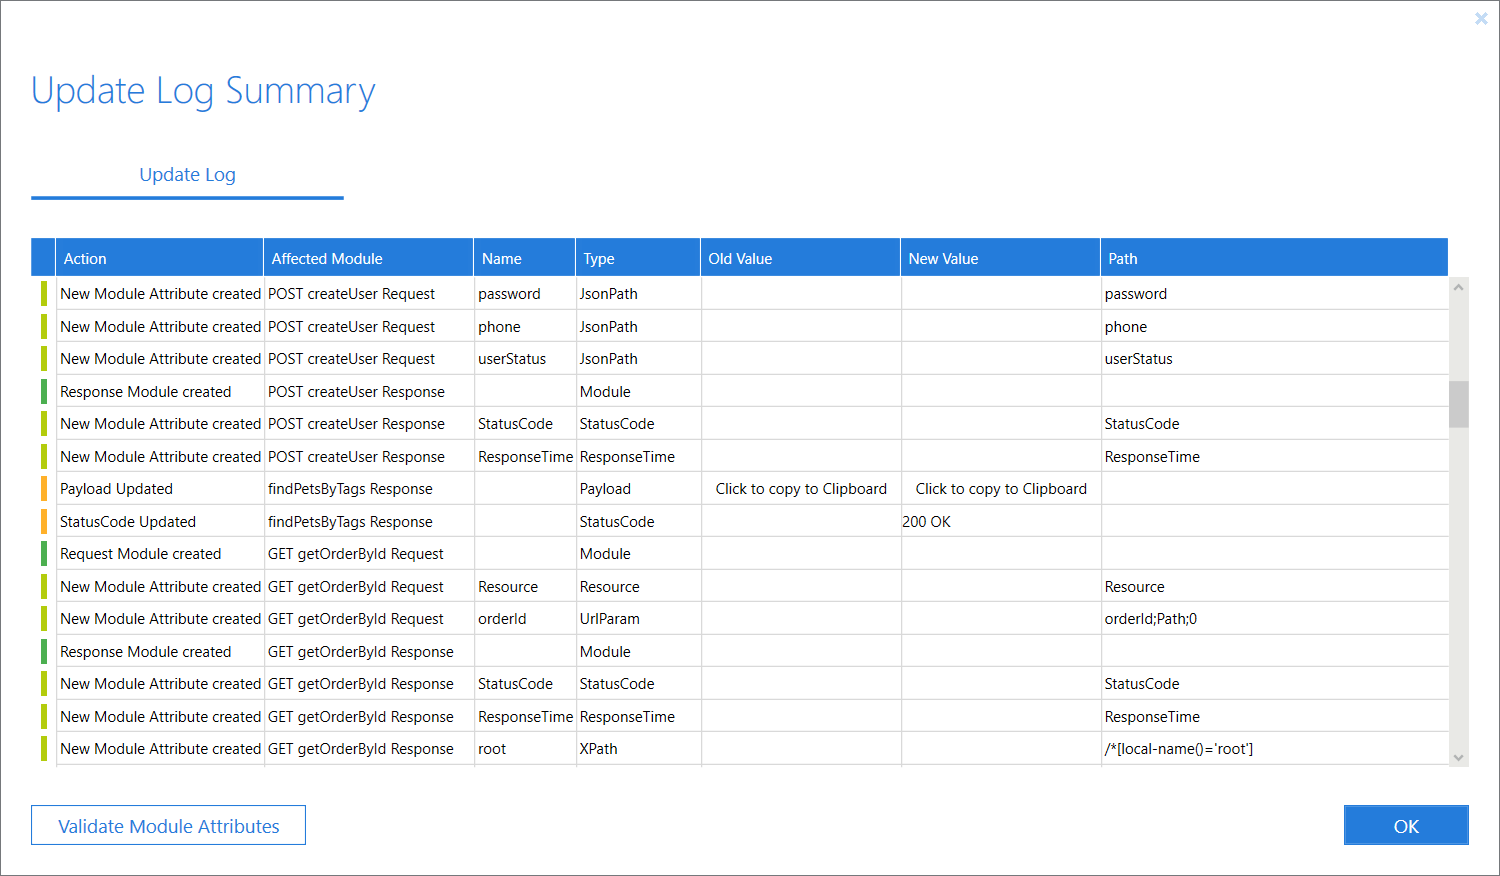This screenshot has width=1500, height=876.
Task: Switch to the Update Log tab
Action: pyautogui.click(x=187, y=175)
